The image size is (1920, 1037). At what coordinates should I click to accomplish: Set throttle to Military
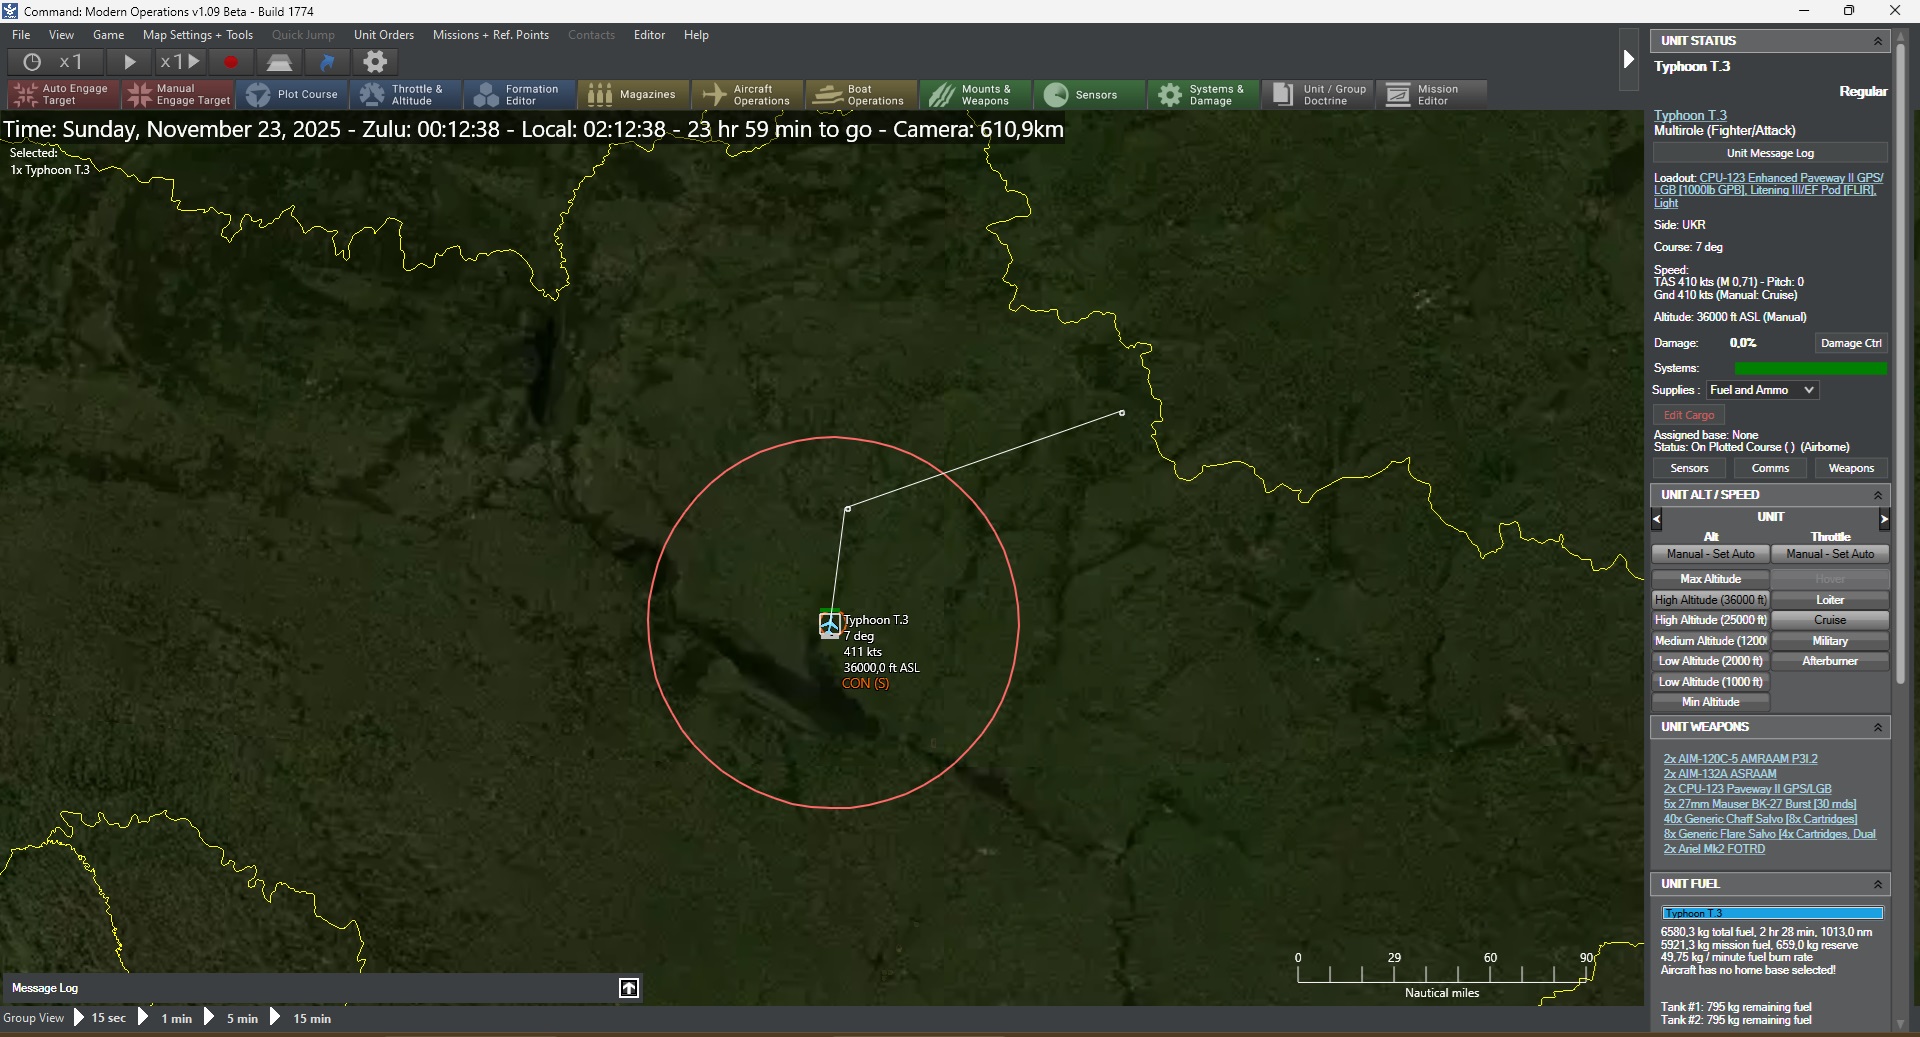(x=1830, y=641)
